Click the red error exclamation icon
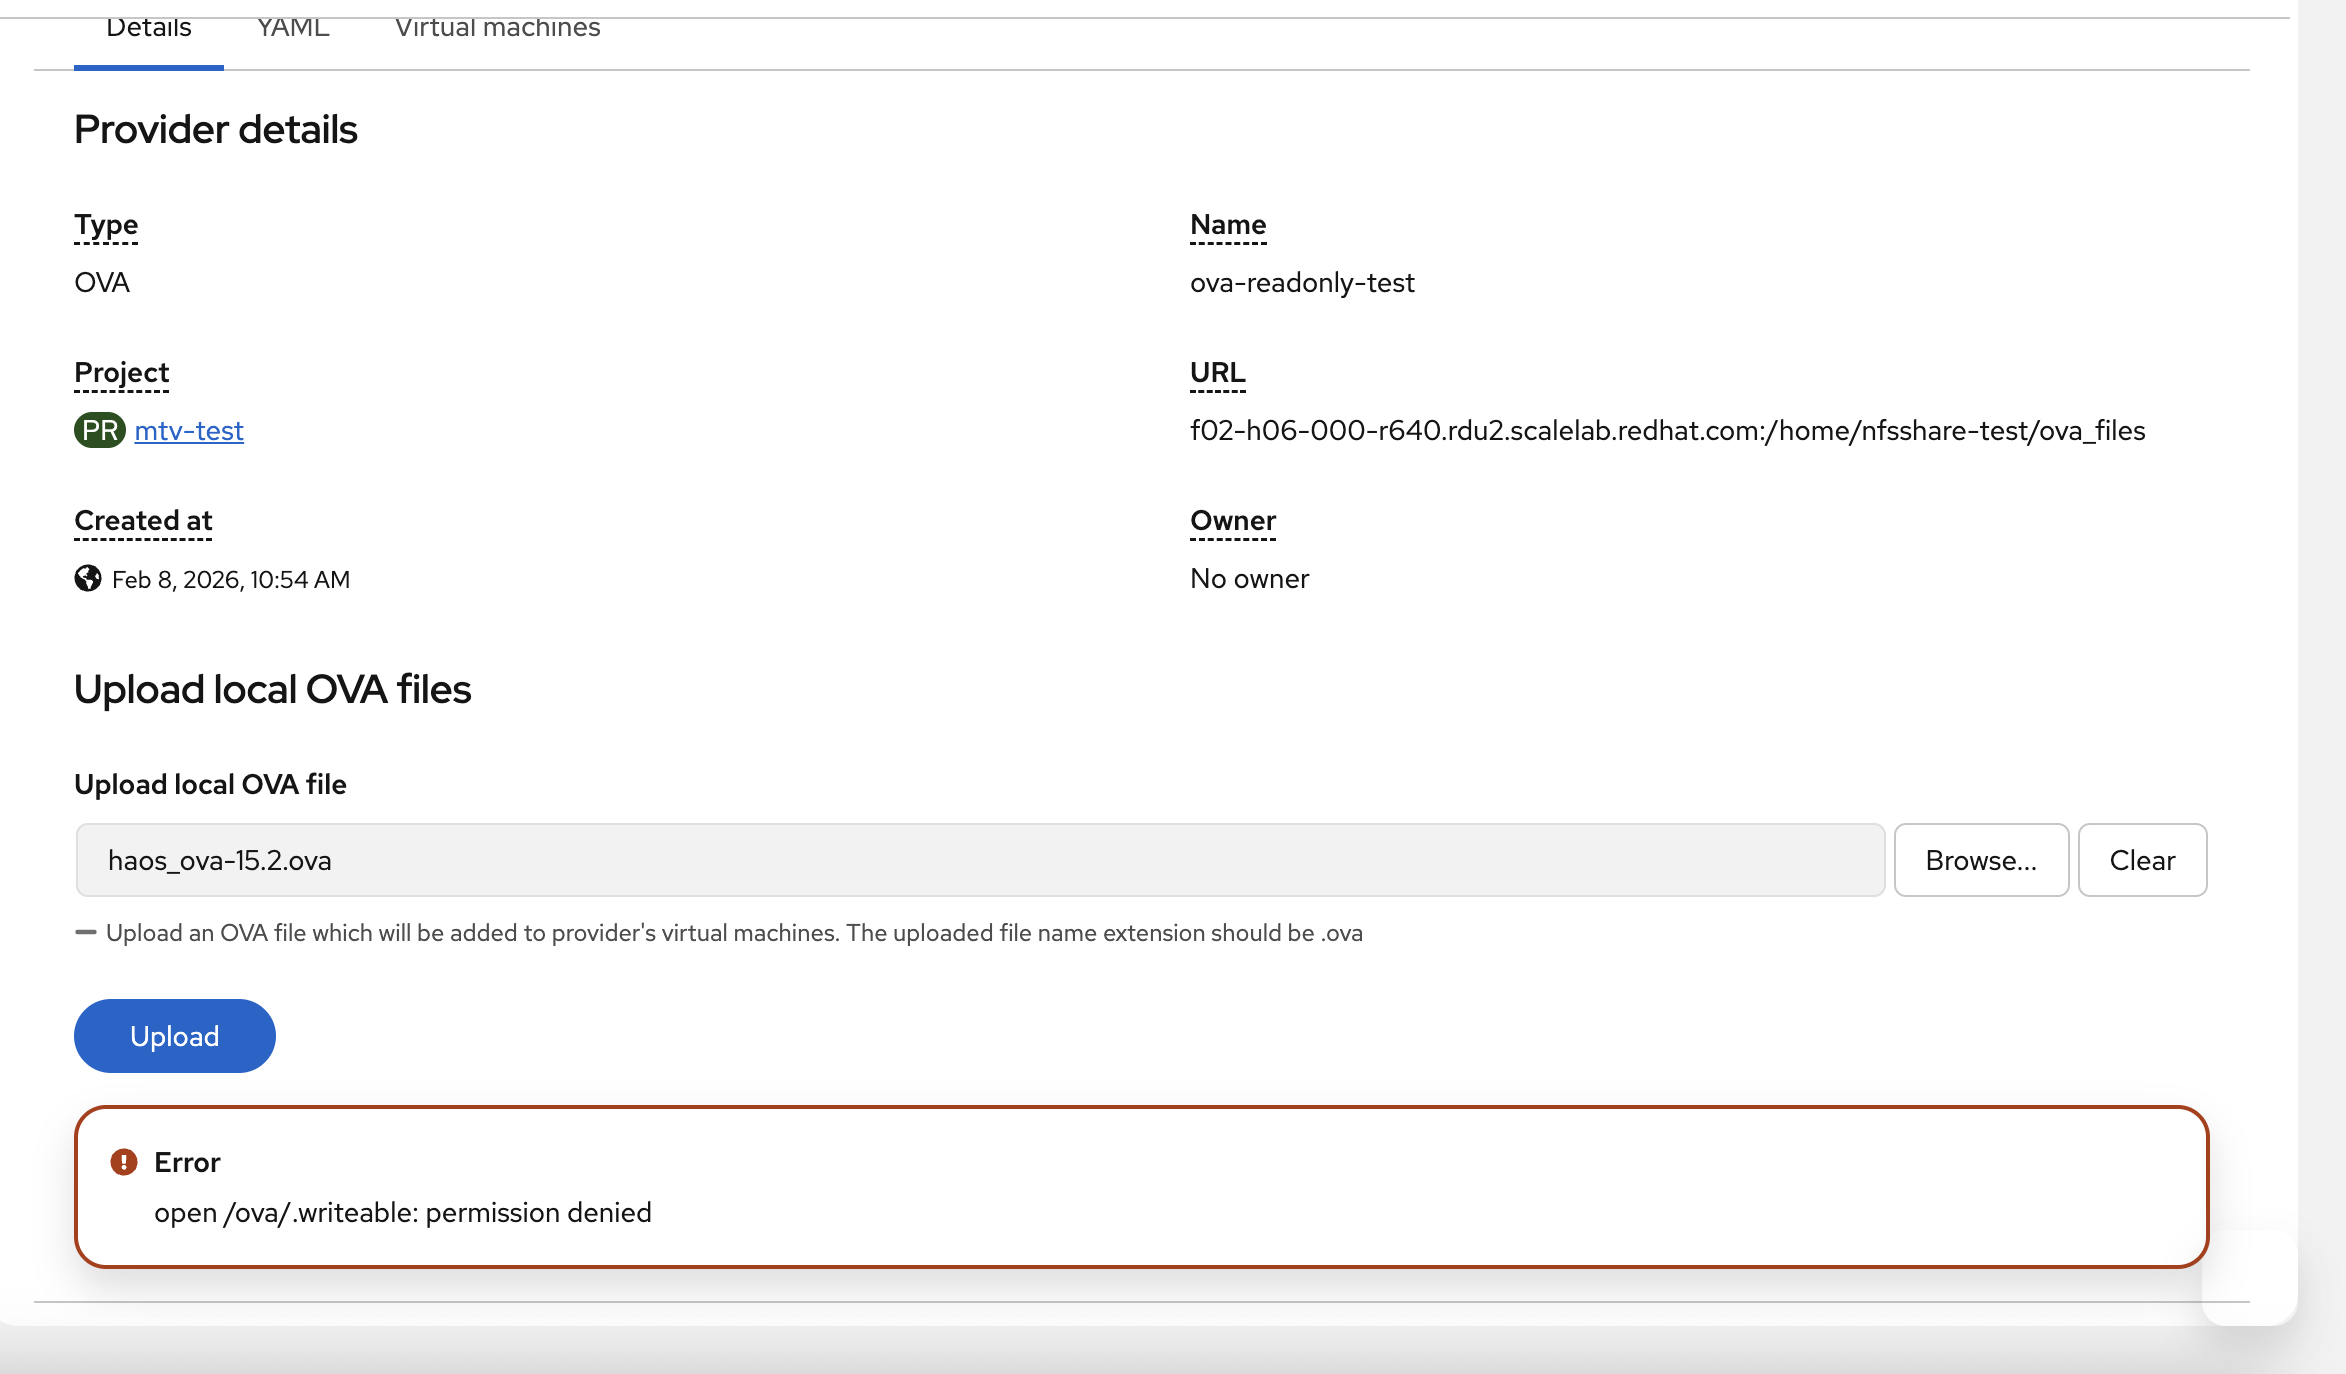 [124, 1162]
